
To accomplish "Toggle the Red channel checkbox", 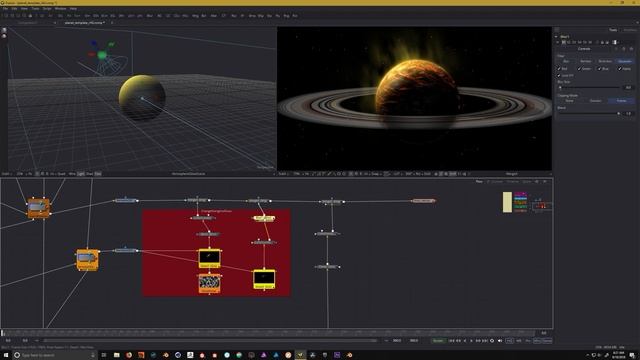I will coord(559,69).
